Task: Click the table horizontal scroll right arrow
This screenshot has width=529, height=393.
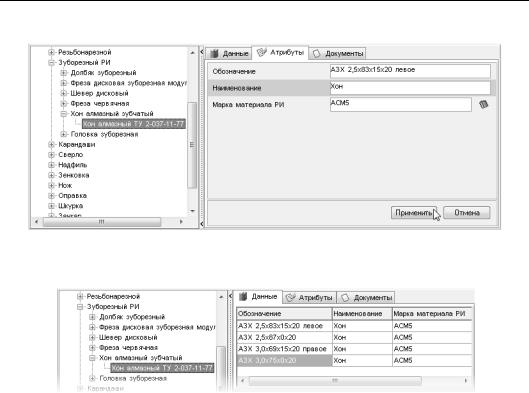Action: (x=466, y=381)
